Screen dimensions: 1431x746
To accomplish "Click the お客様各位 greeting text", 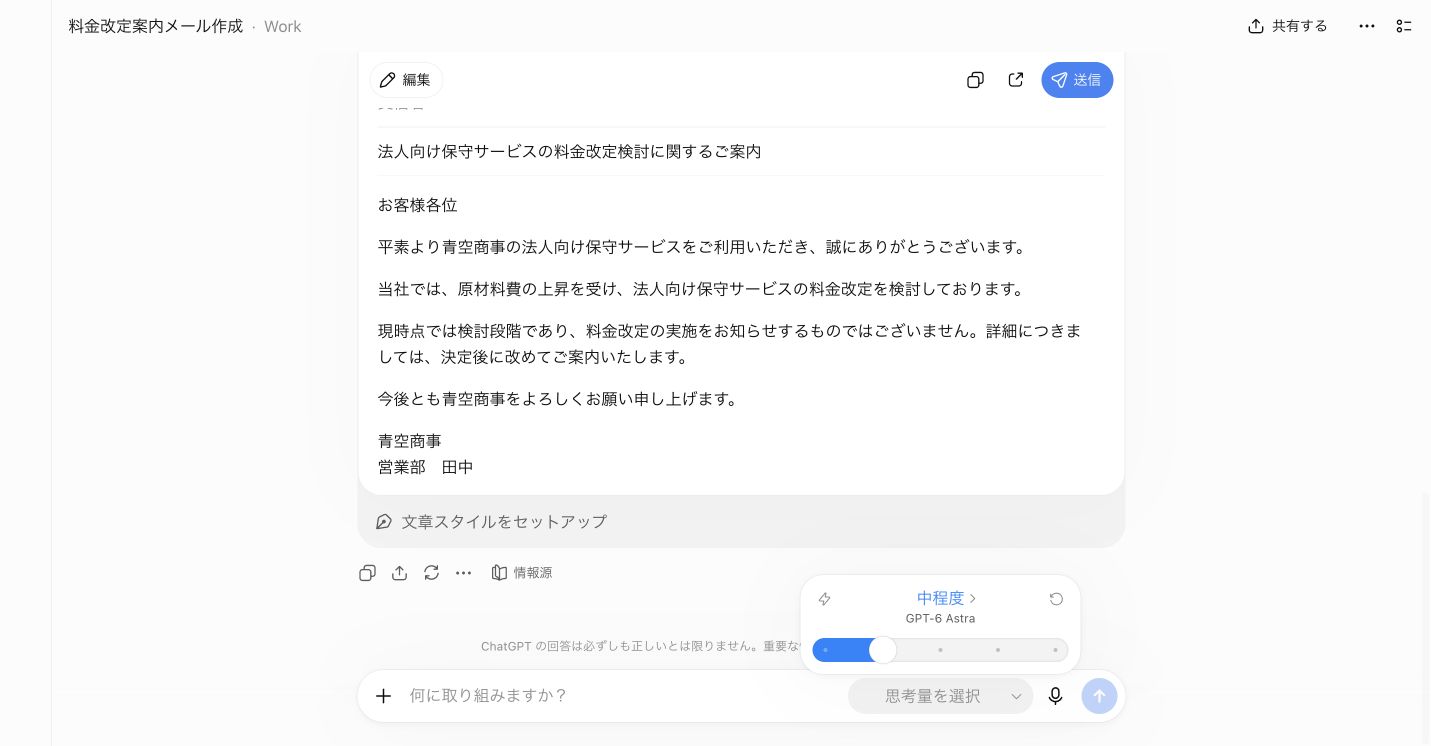I will [x=418, y=205].
